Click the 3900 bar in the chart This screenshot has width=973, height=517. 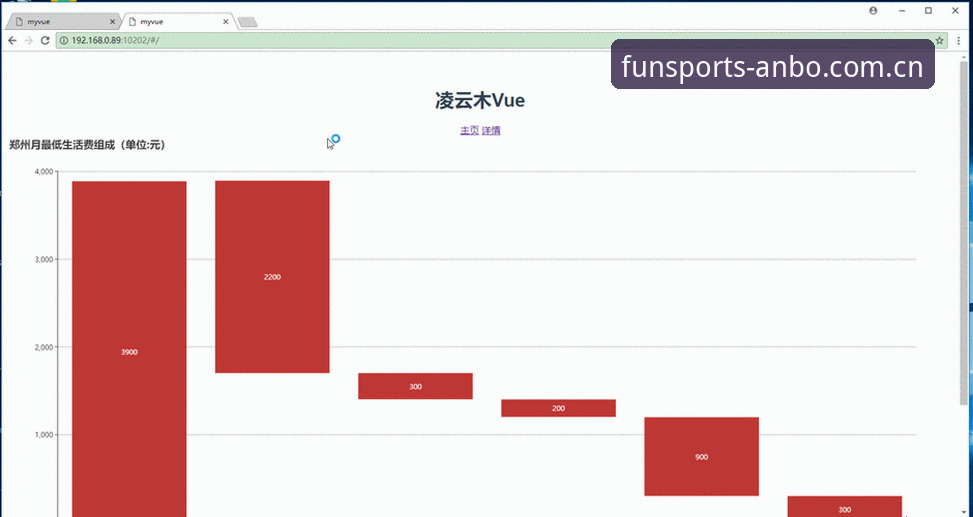[129, 349]
